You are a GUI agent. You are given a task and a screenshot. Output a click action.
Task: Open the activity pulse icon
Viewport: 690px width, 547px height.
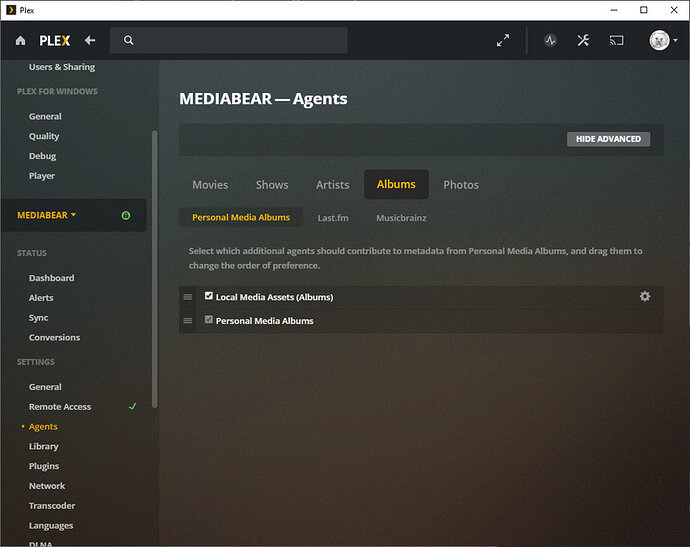(x=551, y=40)
